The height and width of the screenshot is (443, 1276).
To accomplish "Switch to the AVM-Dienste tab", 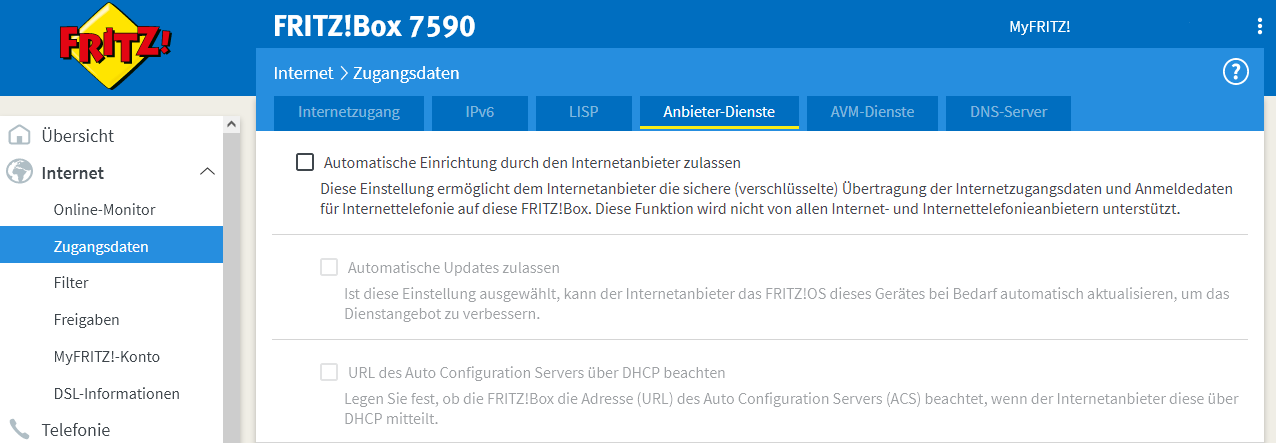I will [x=872, y=112].
